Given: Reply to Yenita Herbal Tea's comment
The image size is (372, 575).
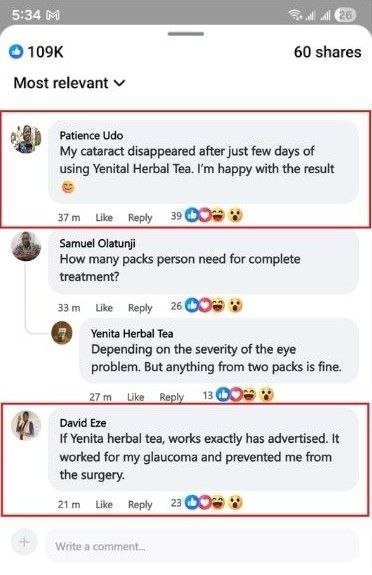Looking at the screenshot, I should point(171,397).
